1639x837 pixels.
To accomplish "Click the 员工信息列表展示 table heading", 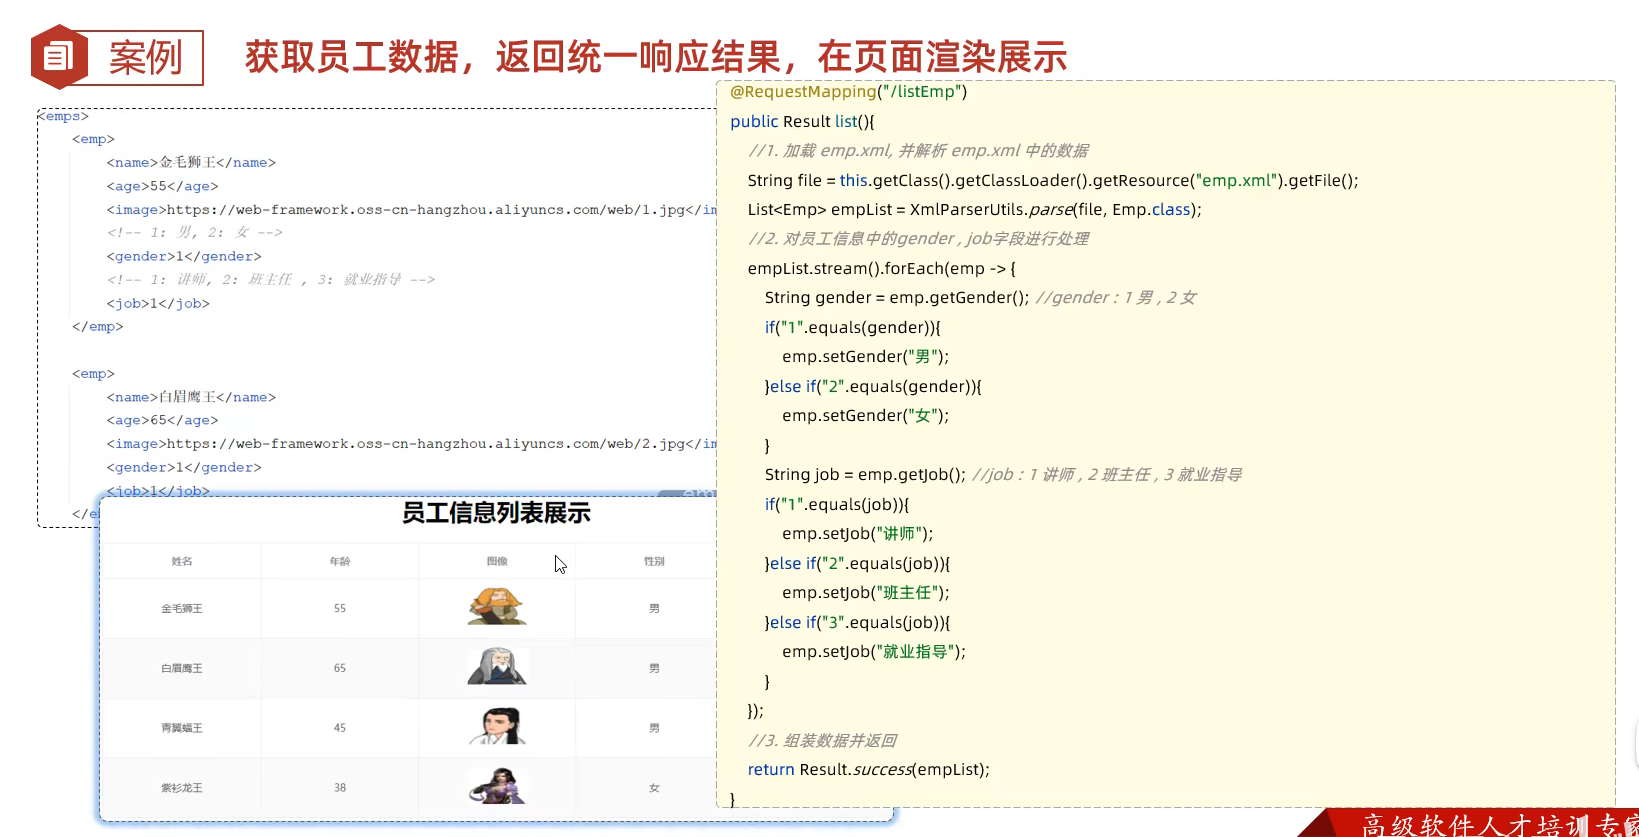I will coord(496,514).
